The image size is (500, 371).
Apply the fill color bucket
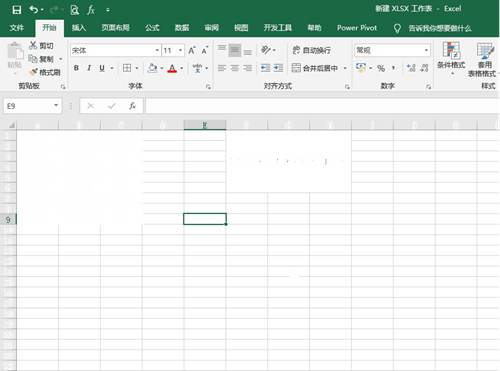152,68
